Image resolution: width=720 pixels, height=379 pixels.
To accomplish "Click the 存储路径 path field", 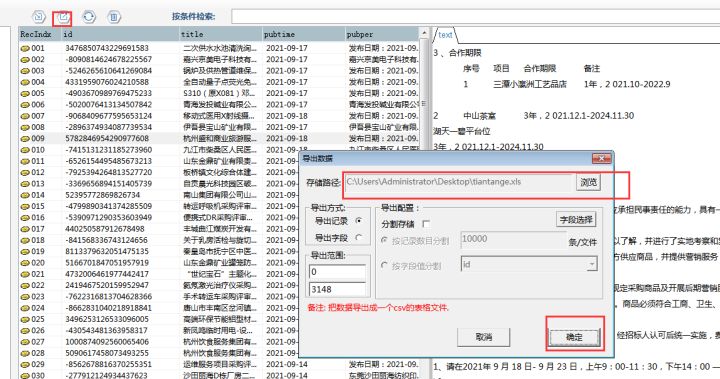I will point(459,182).
